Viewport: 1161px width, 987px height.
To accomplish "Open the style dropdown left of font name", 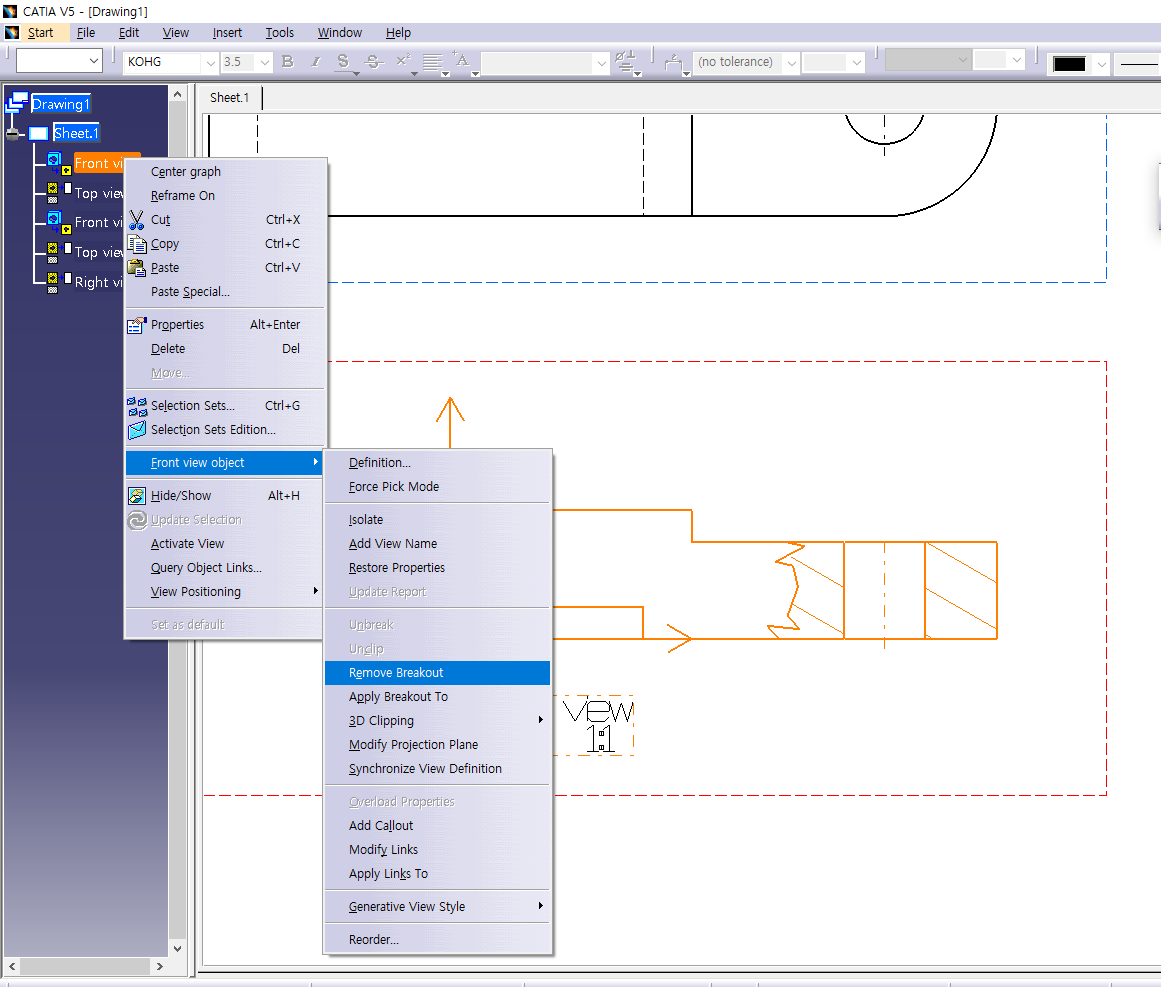I will tap(94, 61).
